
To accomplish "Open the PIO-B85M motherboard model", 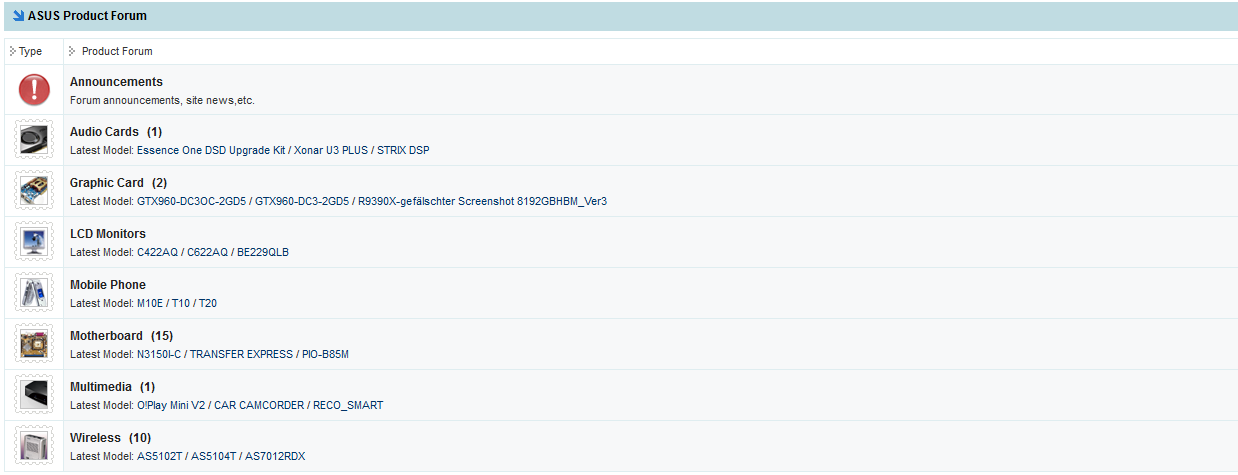I will coord(326,354).
